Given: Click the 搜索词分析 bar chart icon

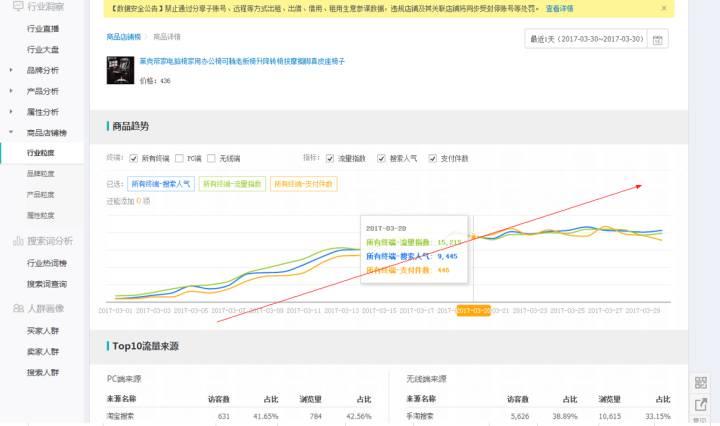Looking at the screenshot, I should point(18,241).
